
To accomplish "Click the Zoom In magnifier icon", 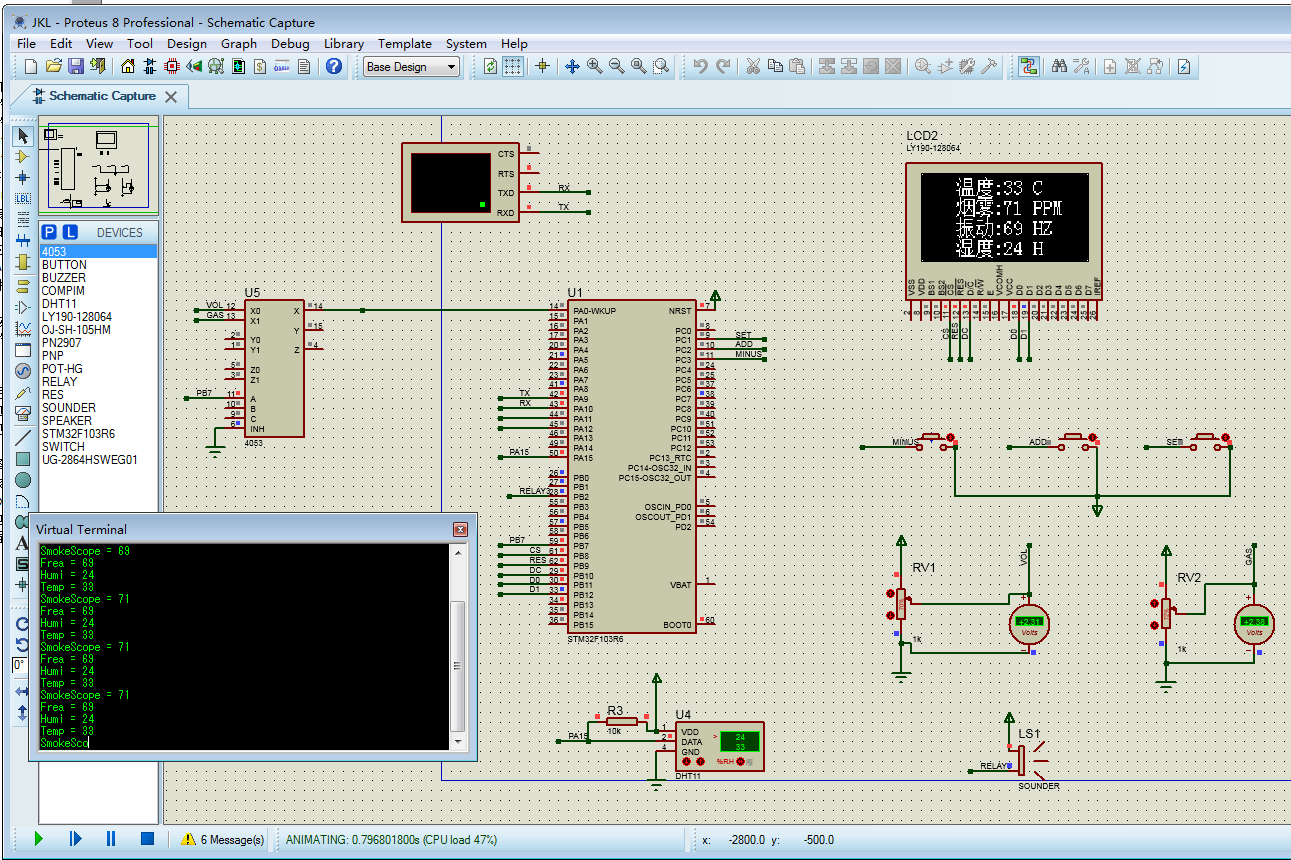I will (594, 66).
